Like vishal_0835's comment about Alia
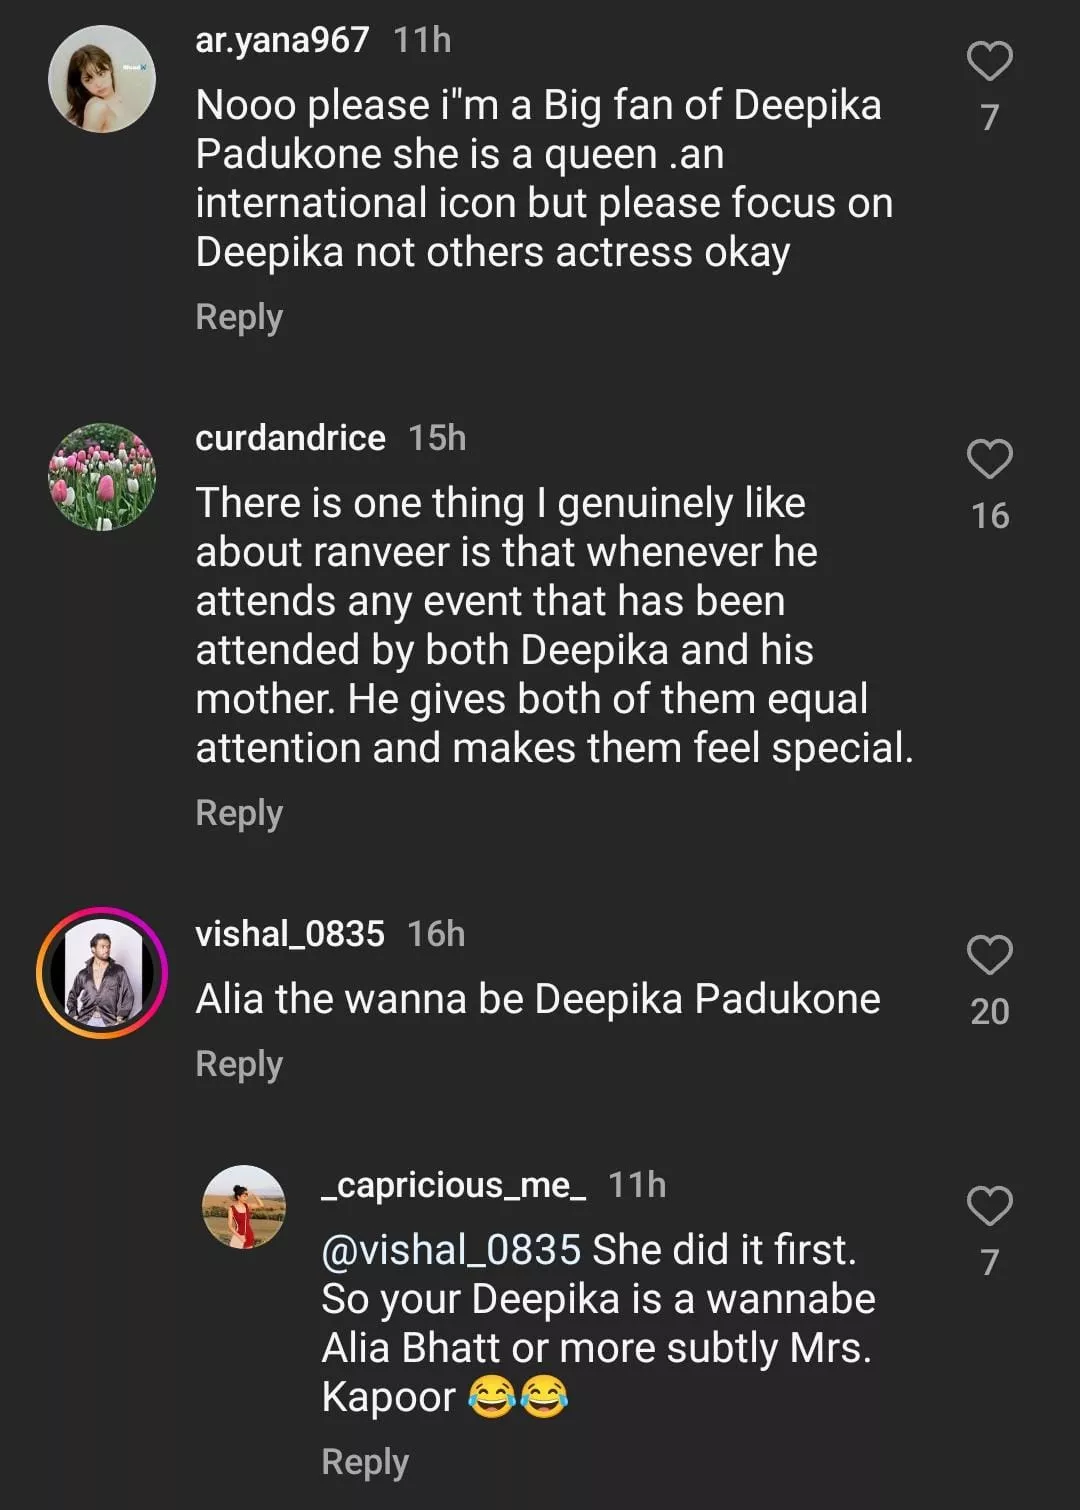Screen dimensions: 1080x1510 pos(989,955)
